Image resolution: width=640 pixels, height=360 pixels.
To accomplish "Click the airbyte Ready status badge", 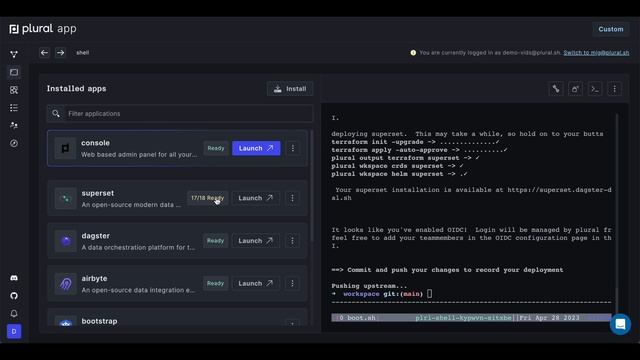I will [x=216, y=283].
